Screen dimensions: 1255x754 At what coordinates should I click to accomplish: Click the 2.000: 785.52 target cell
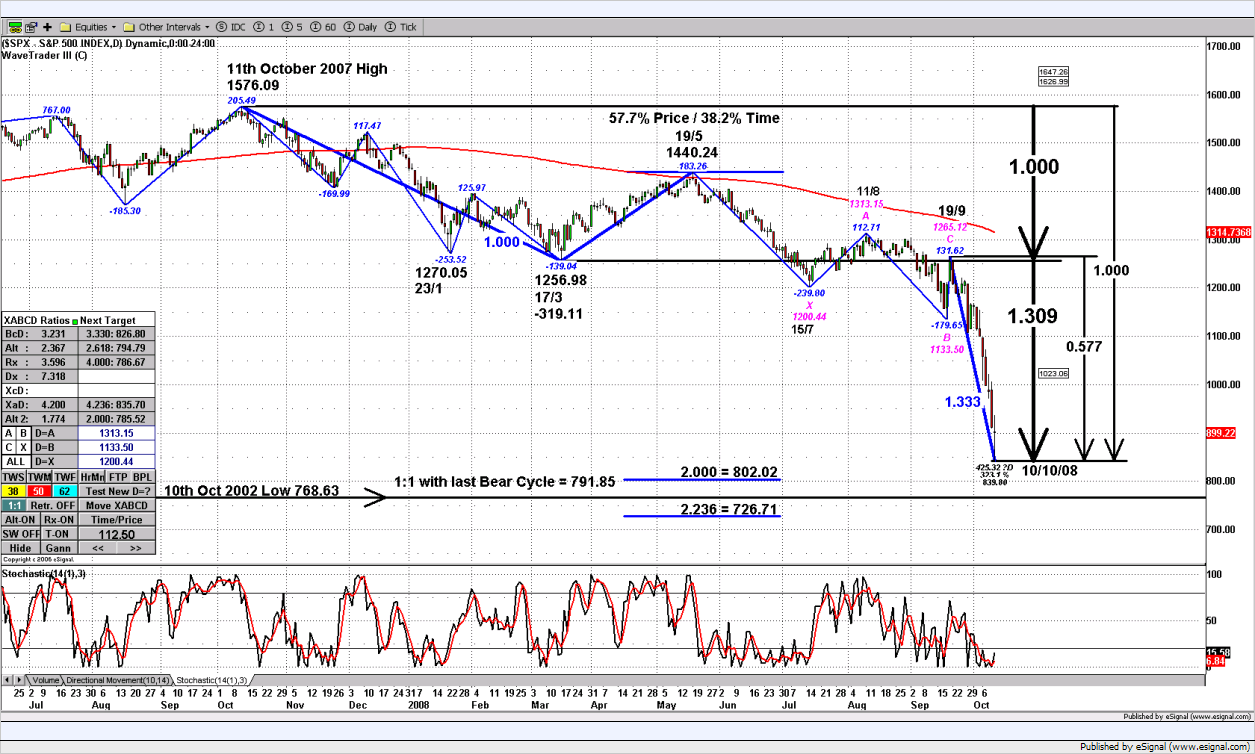(x=117, y=418)
